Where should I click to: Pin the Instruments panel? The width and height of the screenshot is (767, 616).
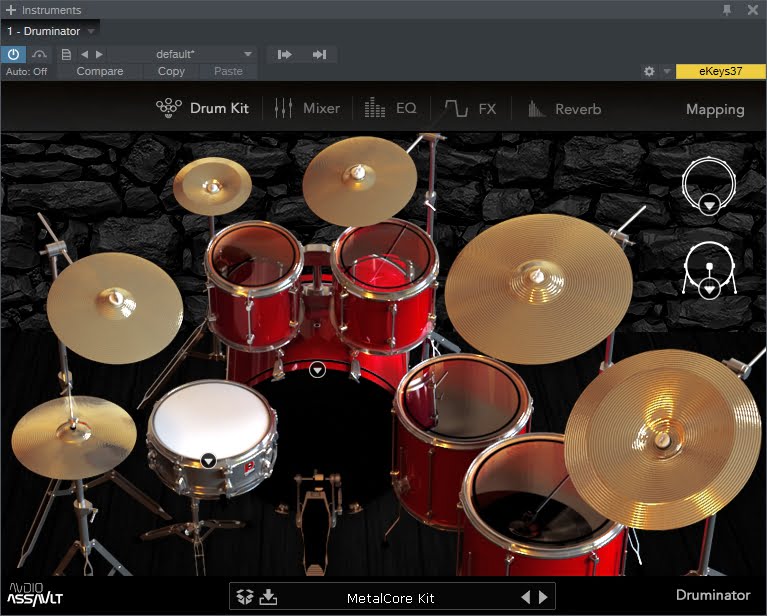pos(727,10)
